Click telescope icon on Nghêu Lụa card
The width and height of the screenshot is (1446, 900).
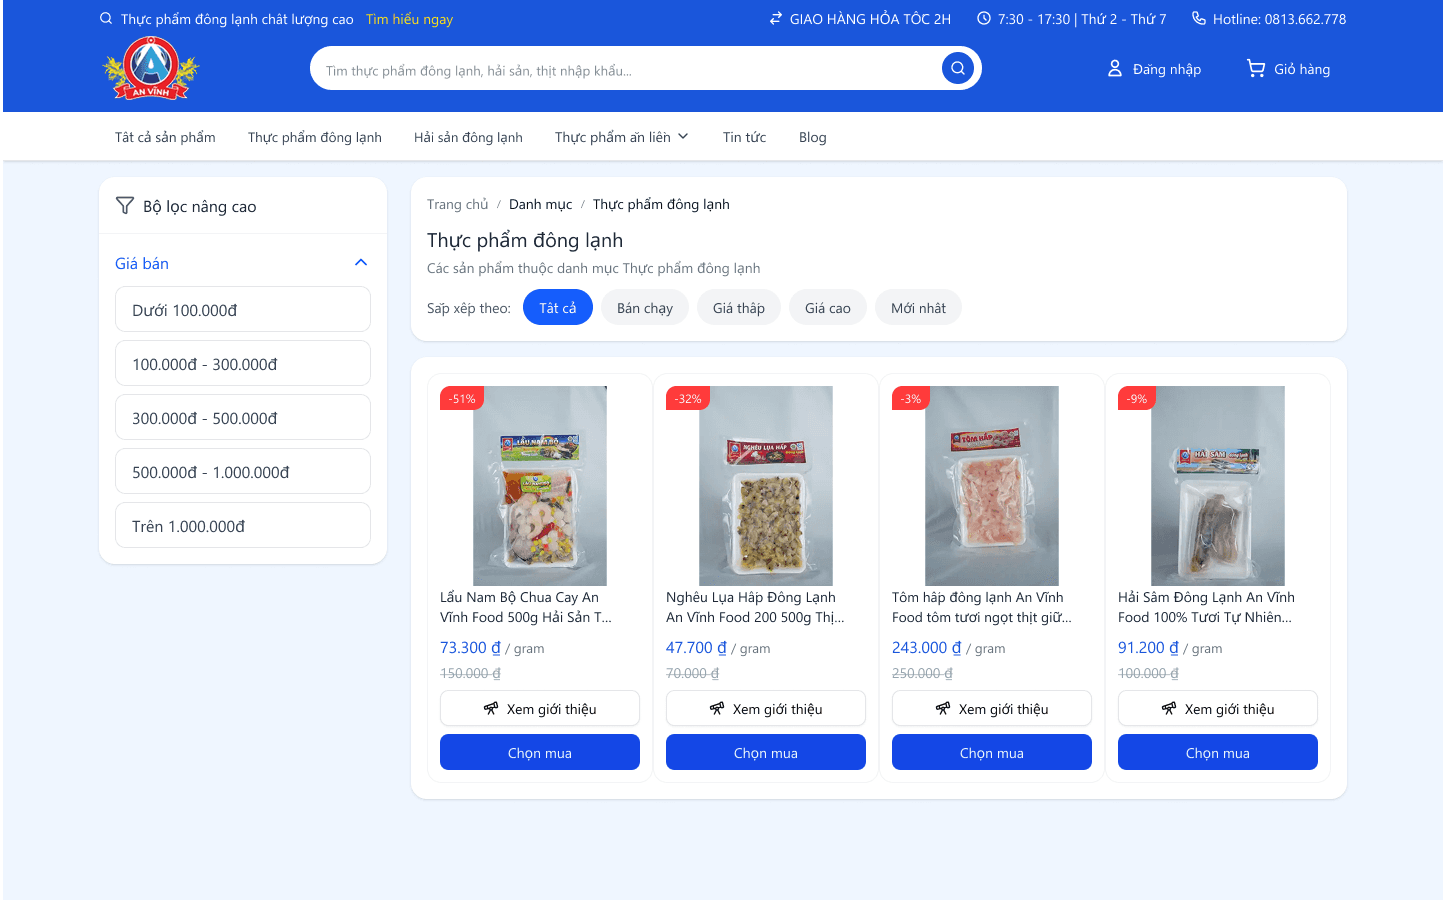[717, 708]
